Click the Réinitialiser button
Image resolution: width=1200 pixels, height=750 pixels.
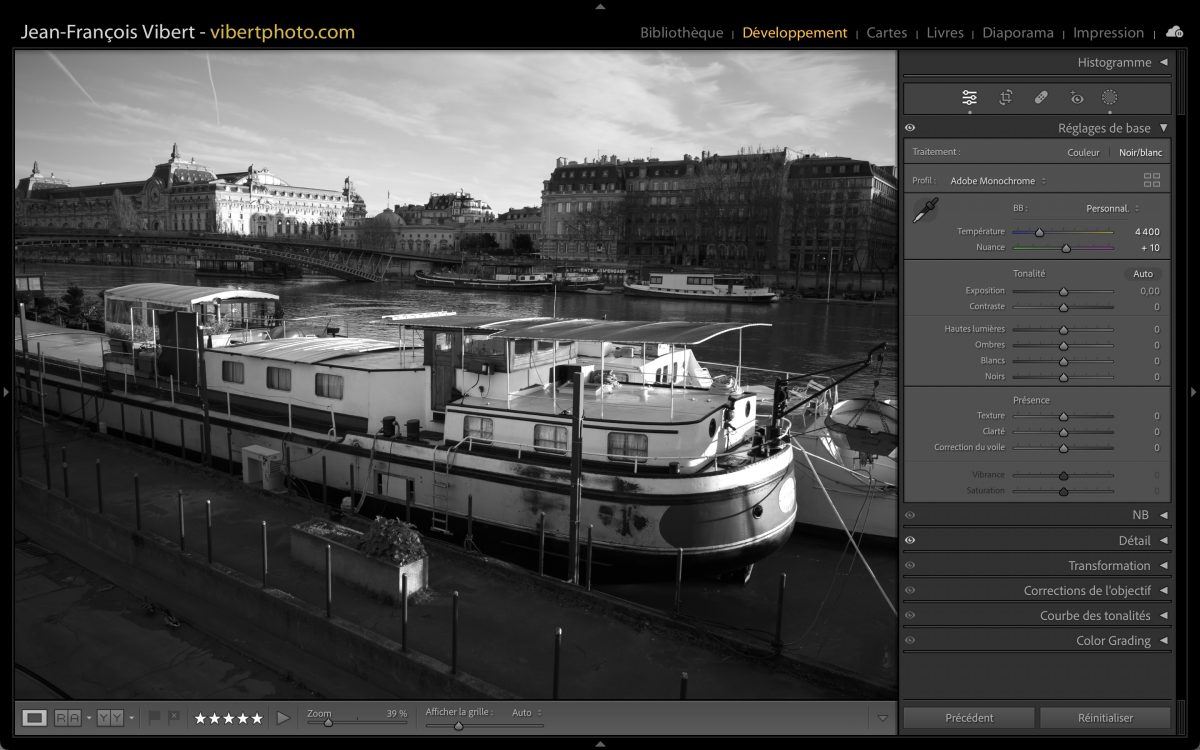tap(1104, 718)
